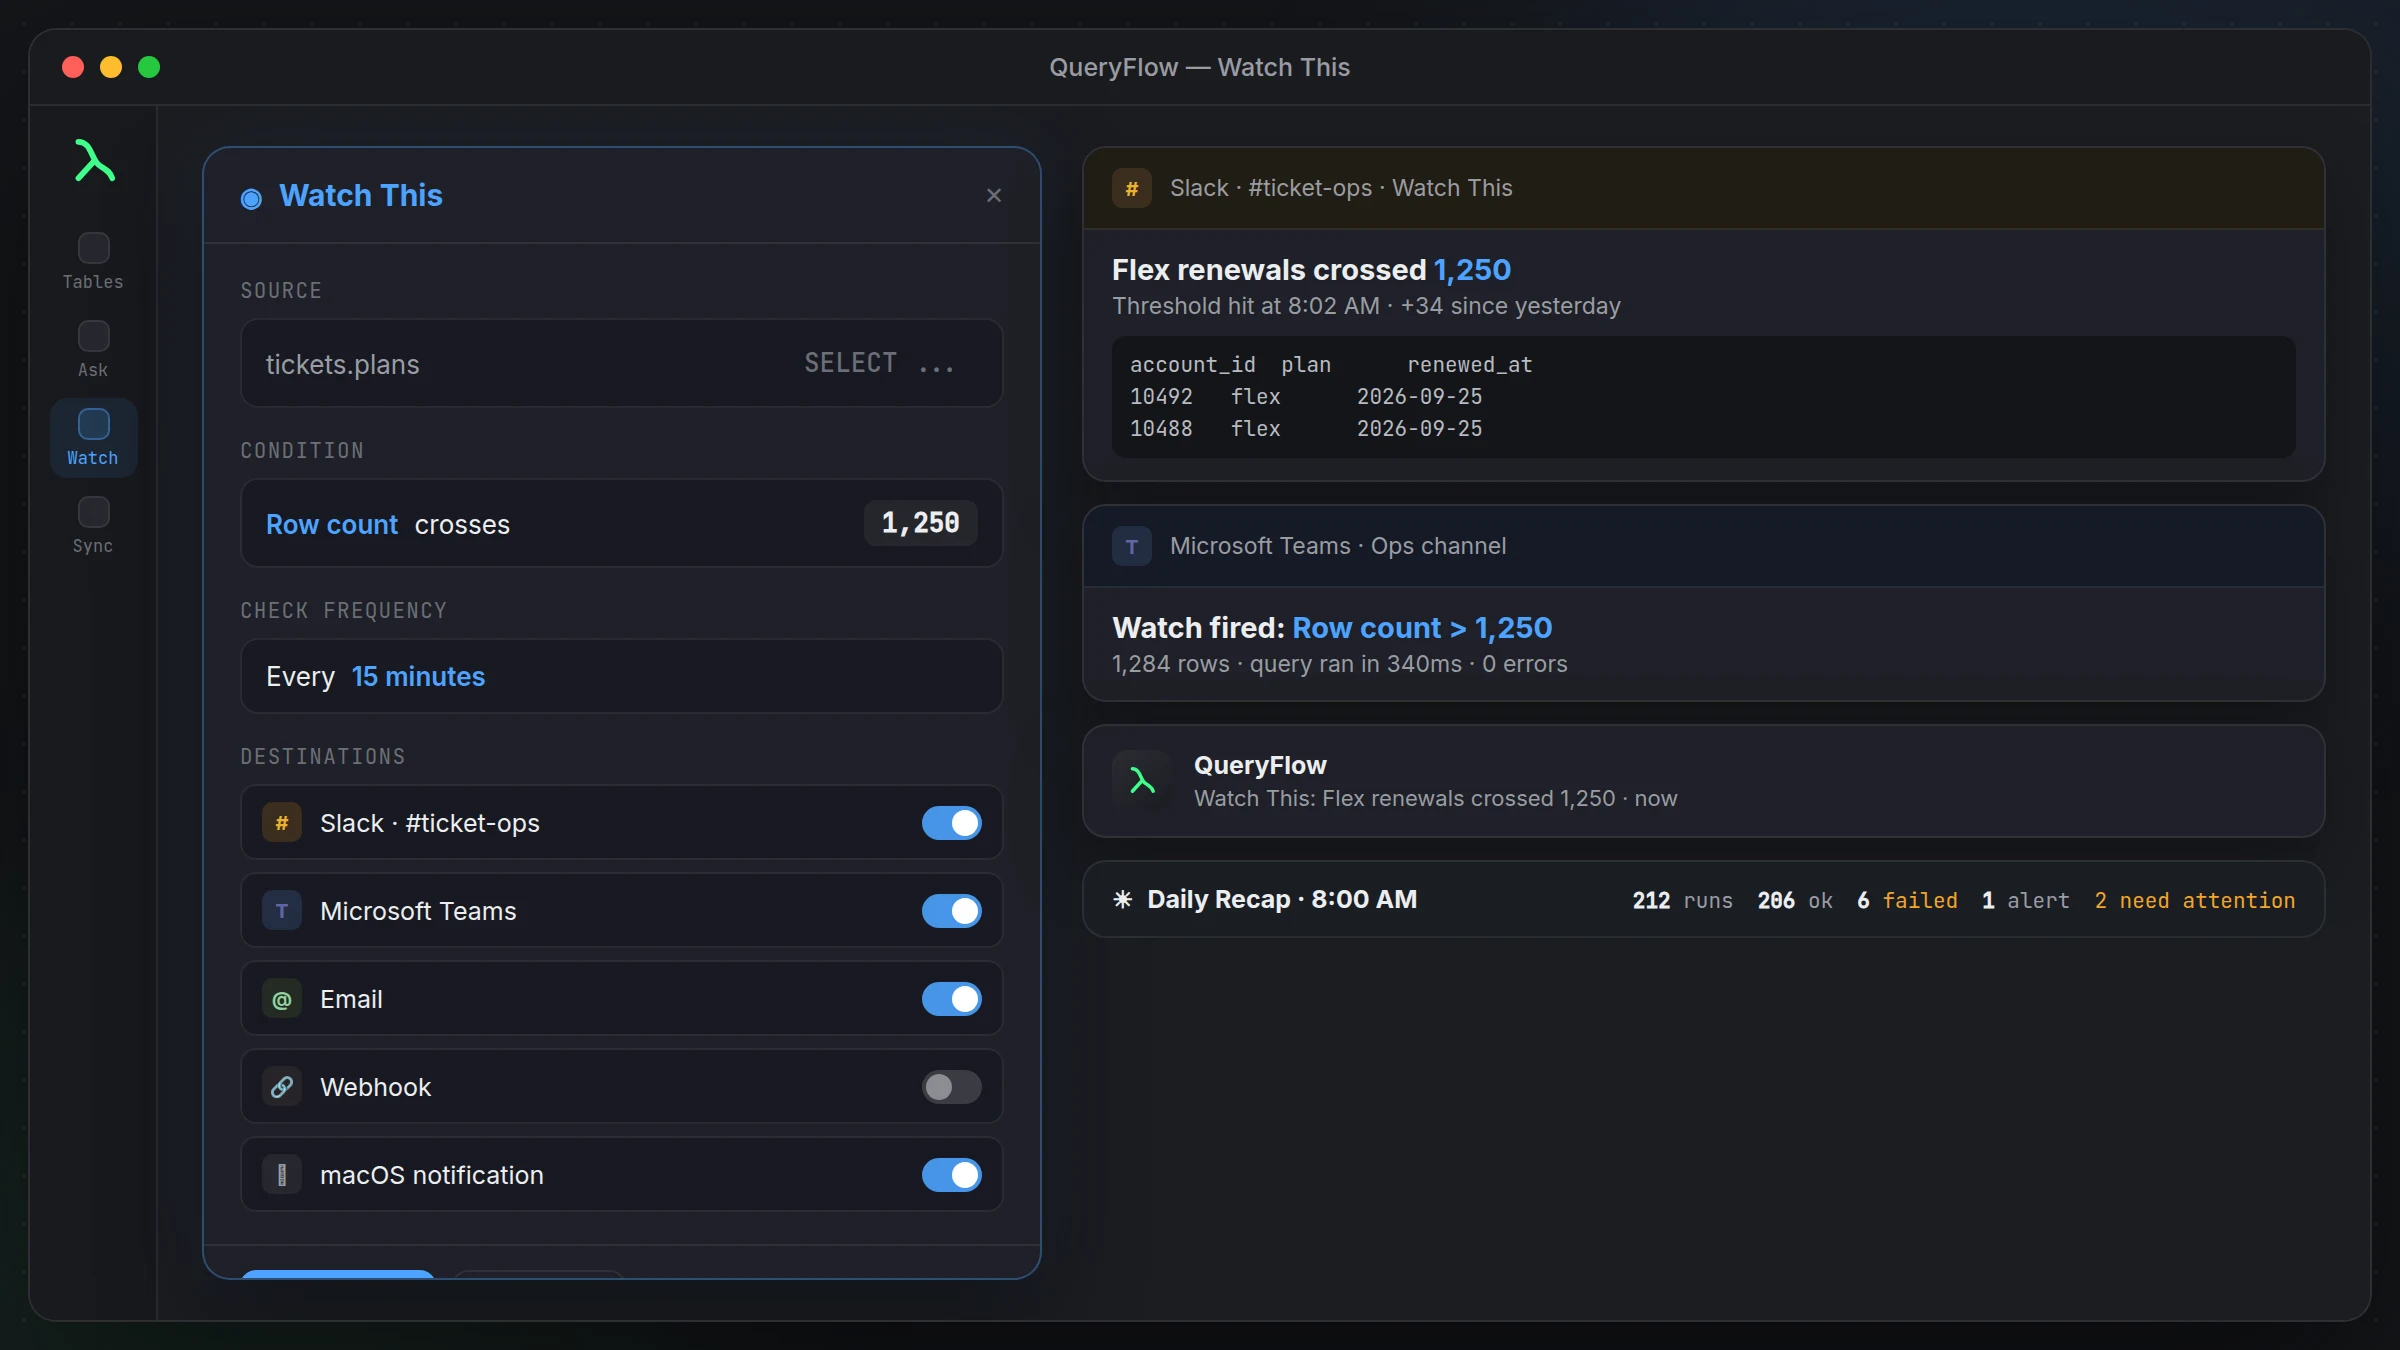Disable the macOS notification toggle

(951, 1175)
